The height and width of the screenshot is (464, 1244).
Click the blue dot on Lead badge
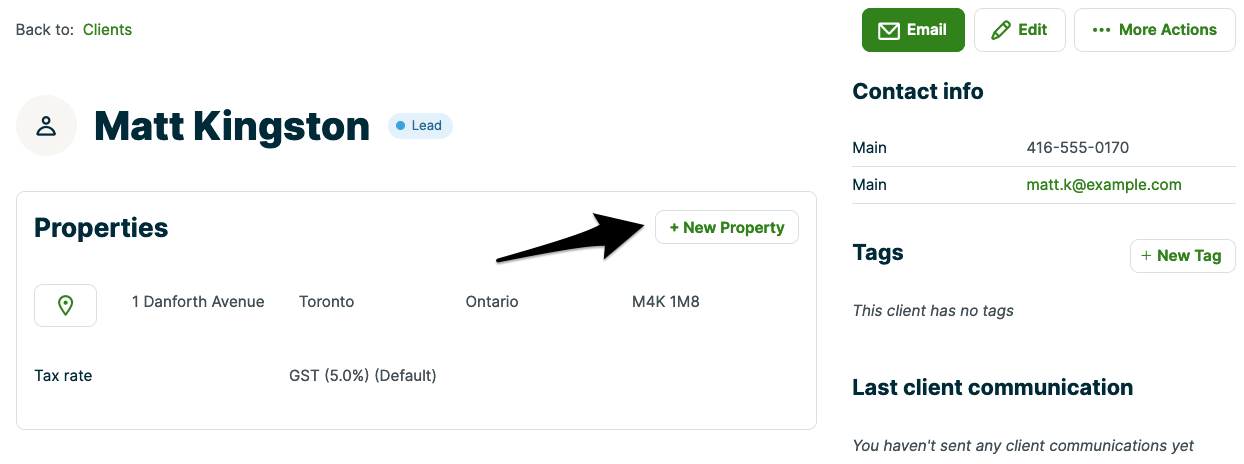click(x=401, y=126)
